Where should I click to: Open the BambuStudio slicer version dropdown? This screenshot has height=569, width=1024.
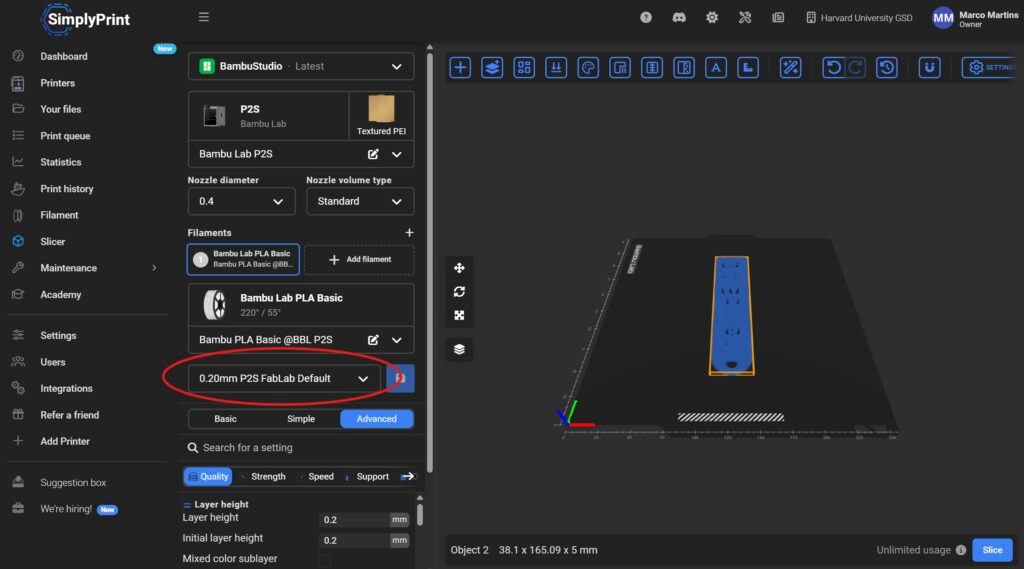click(x=301, y=66)
